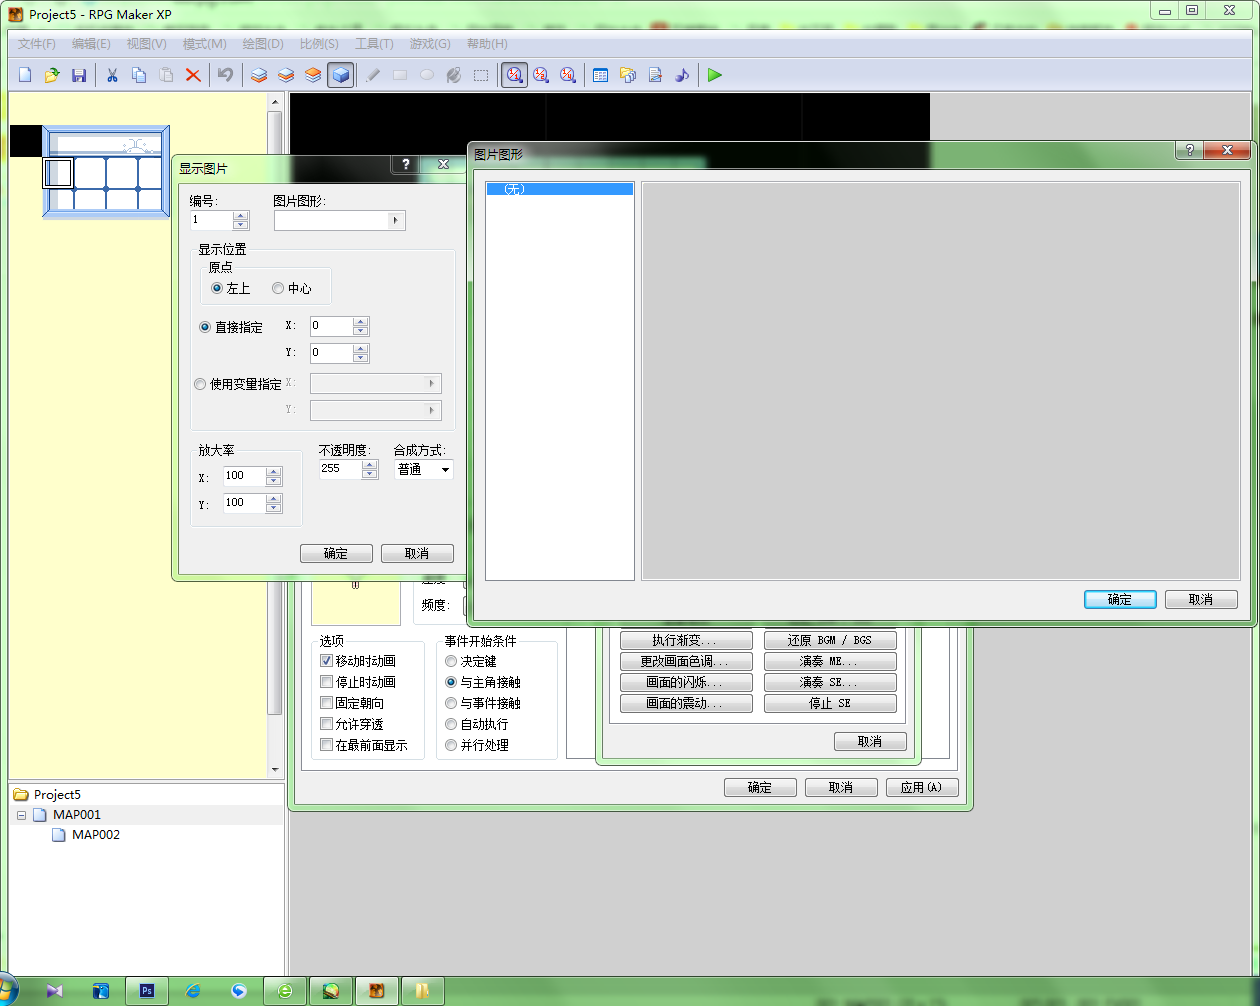
Task: Open the Sound Test music note icon
Action: (682, 75)
